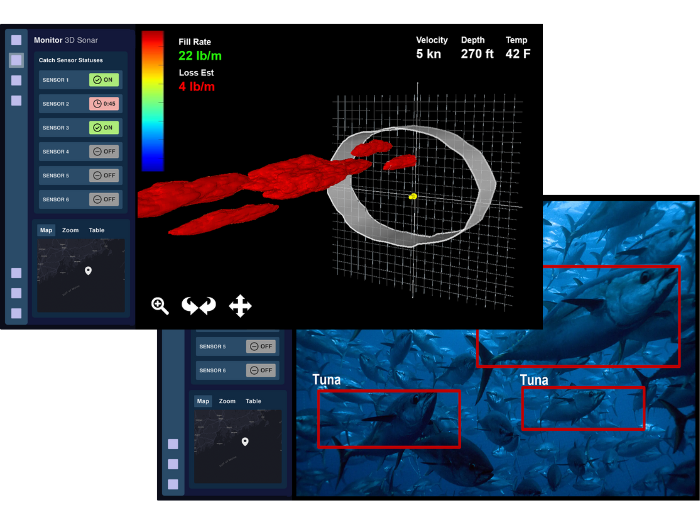Screen dimensions: 700x522
Task: Disable Sensor 3 using its ON toggle
Action: (x=103, y=128)
